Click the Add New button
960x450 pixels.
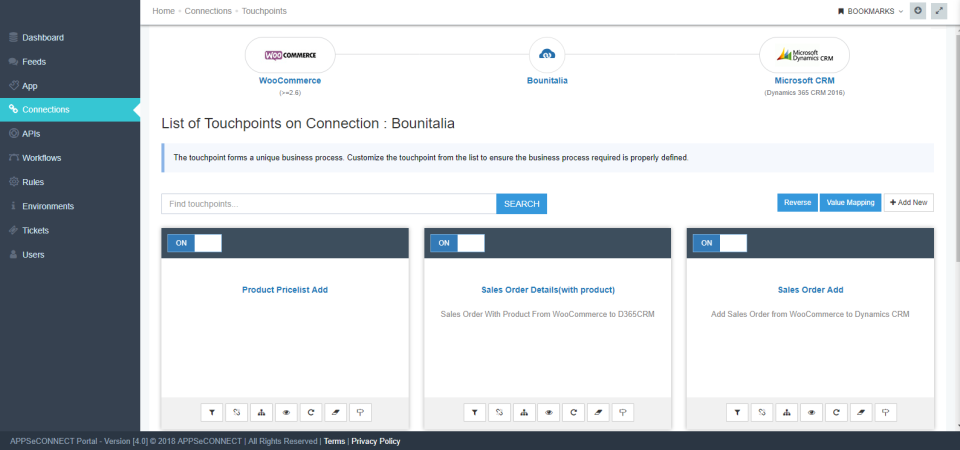coord(909,203)
